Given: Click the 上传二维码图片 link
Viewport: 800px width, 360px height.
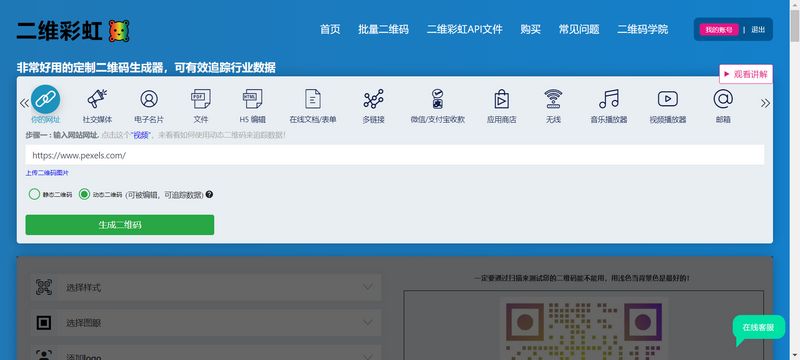Looking at the screenshot, I should coord(47,173).
